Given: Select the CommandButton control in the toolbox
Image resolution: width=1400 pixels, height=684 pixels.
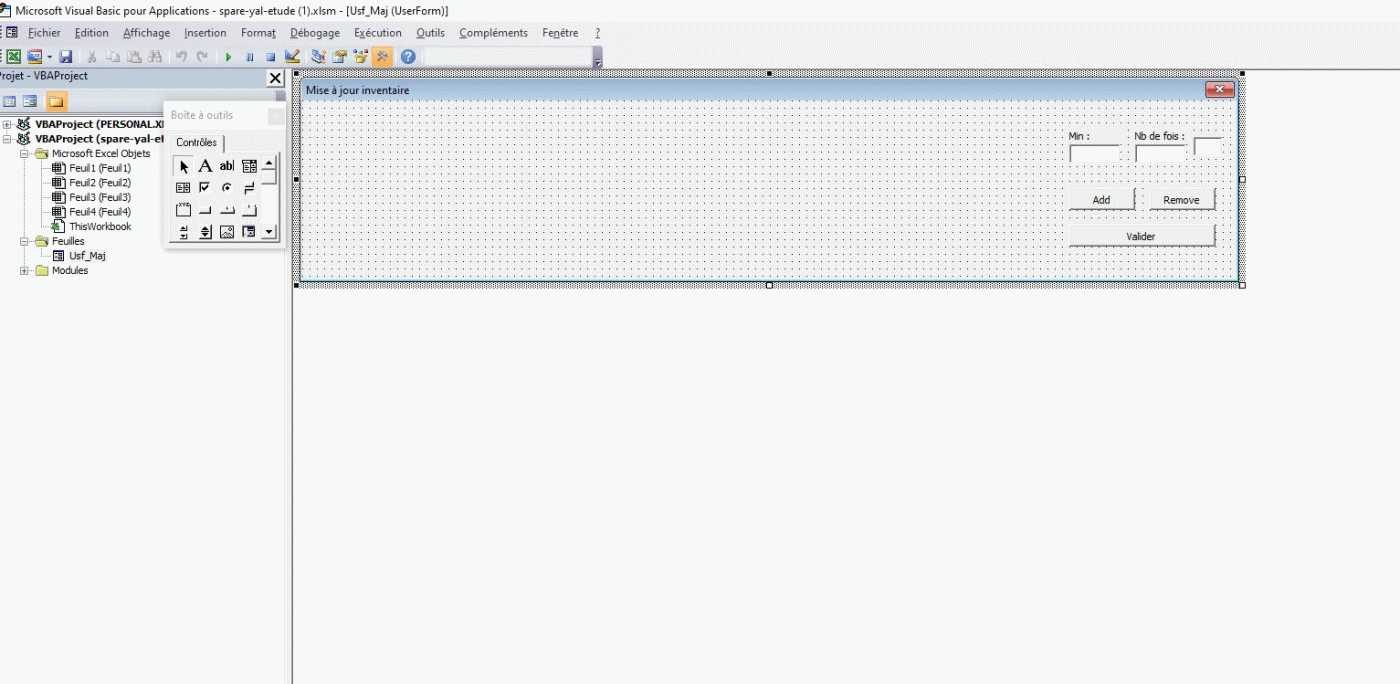Looking at the screenshot, I should 205,210.
